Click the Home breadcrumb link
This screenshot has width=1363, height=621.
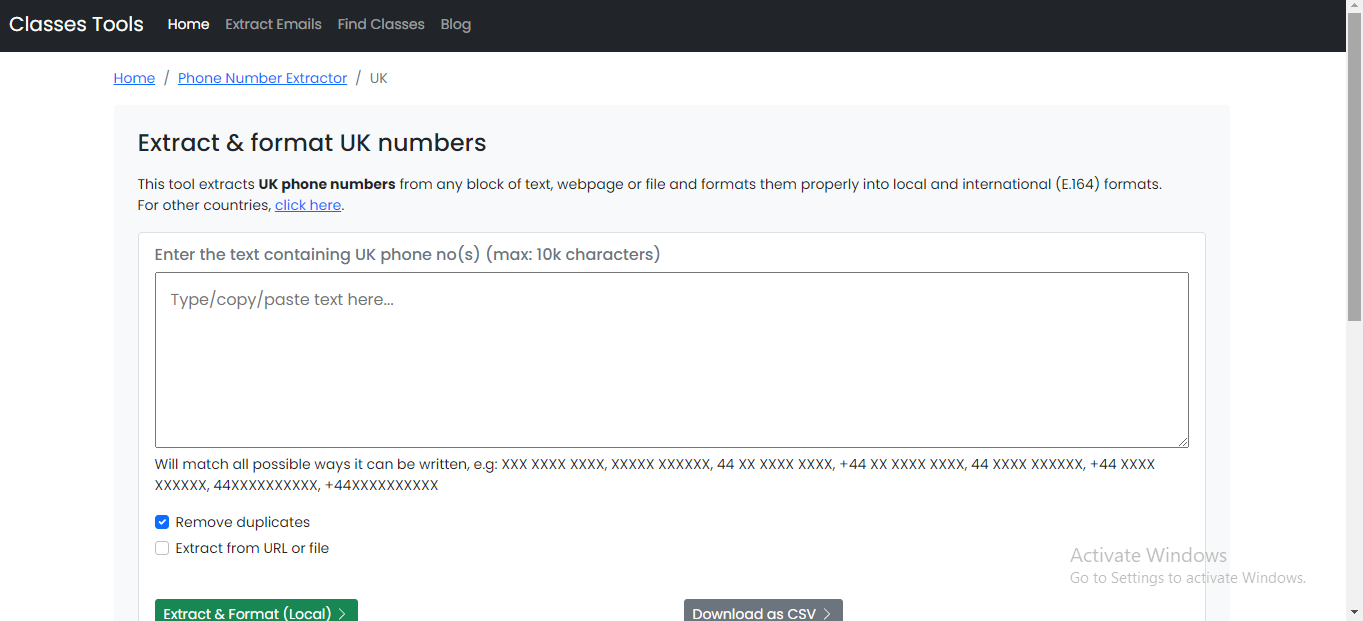134,77
